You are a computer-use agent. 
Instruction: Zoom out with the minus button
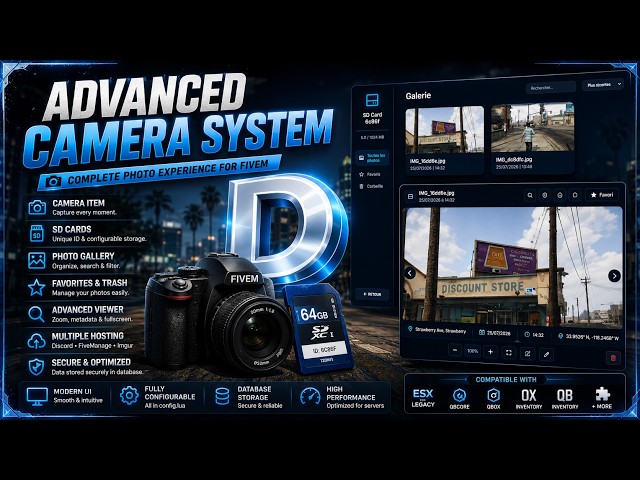pos(455,351)
